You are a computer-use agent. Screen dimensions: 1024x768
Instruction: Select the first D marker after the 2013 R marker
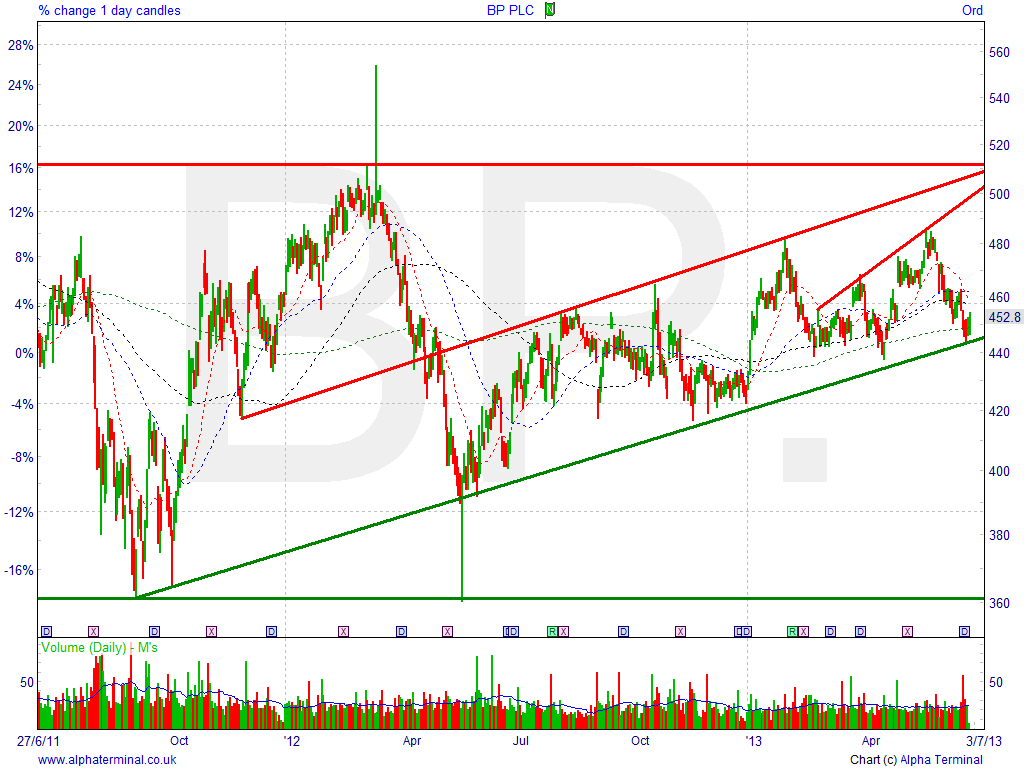click(831, 632)
